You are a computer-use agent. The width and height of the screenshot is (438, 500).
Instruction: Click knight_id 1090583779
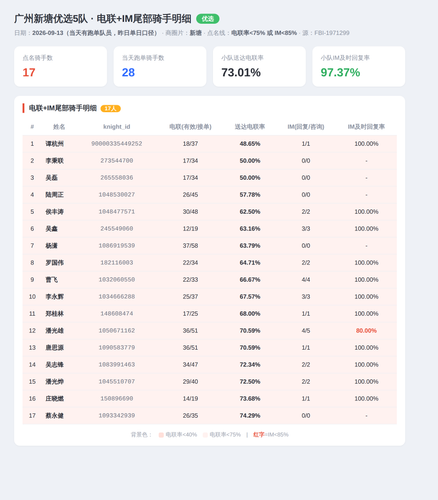(117, 348)
